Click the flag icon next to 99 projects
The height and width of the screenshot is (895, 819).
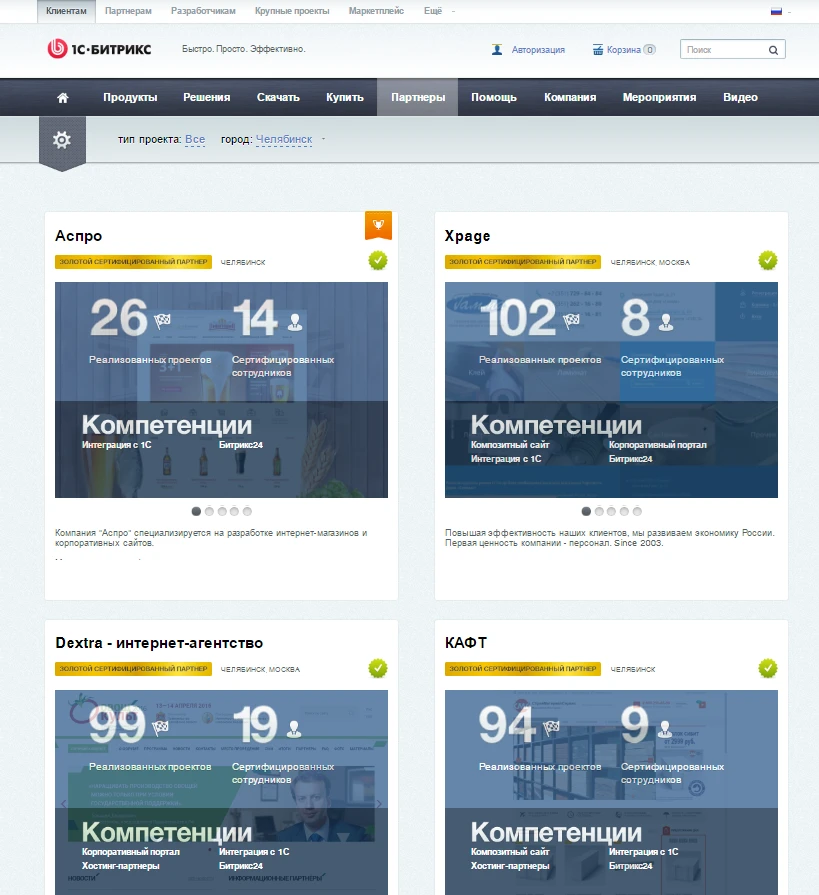(x=160, y=728)
